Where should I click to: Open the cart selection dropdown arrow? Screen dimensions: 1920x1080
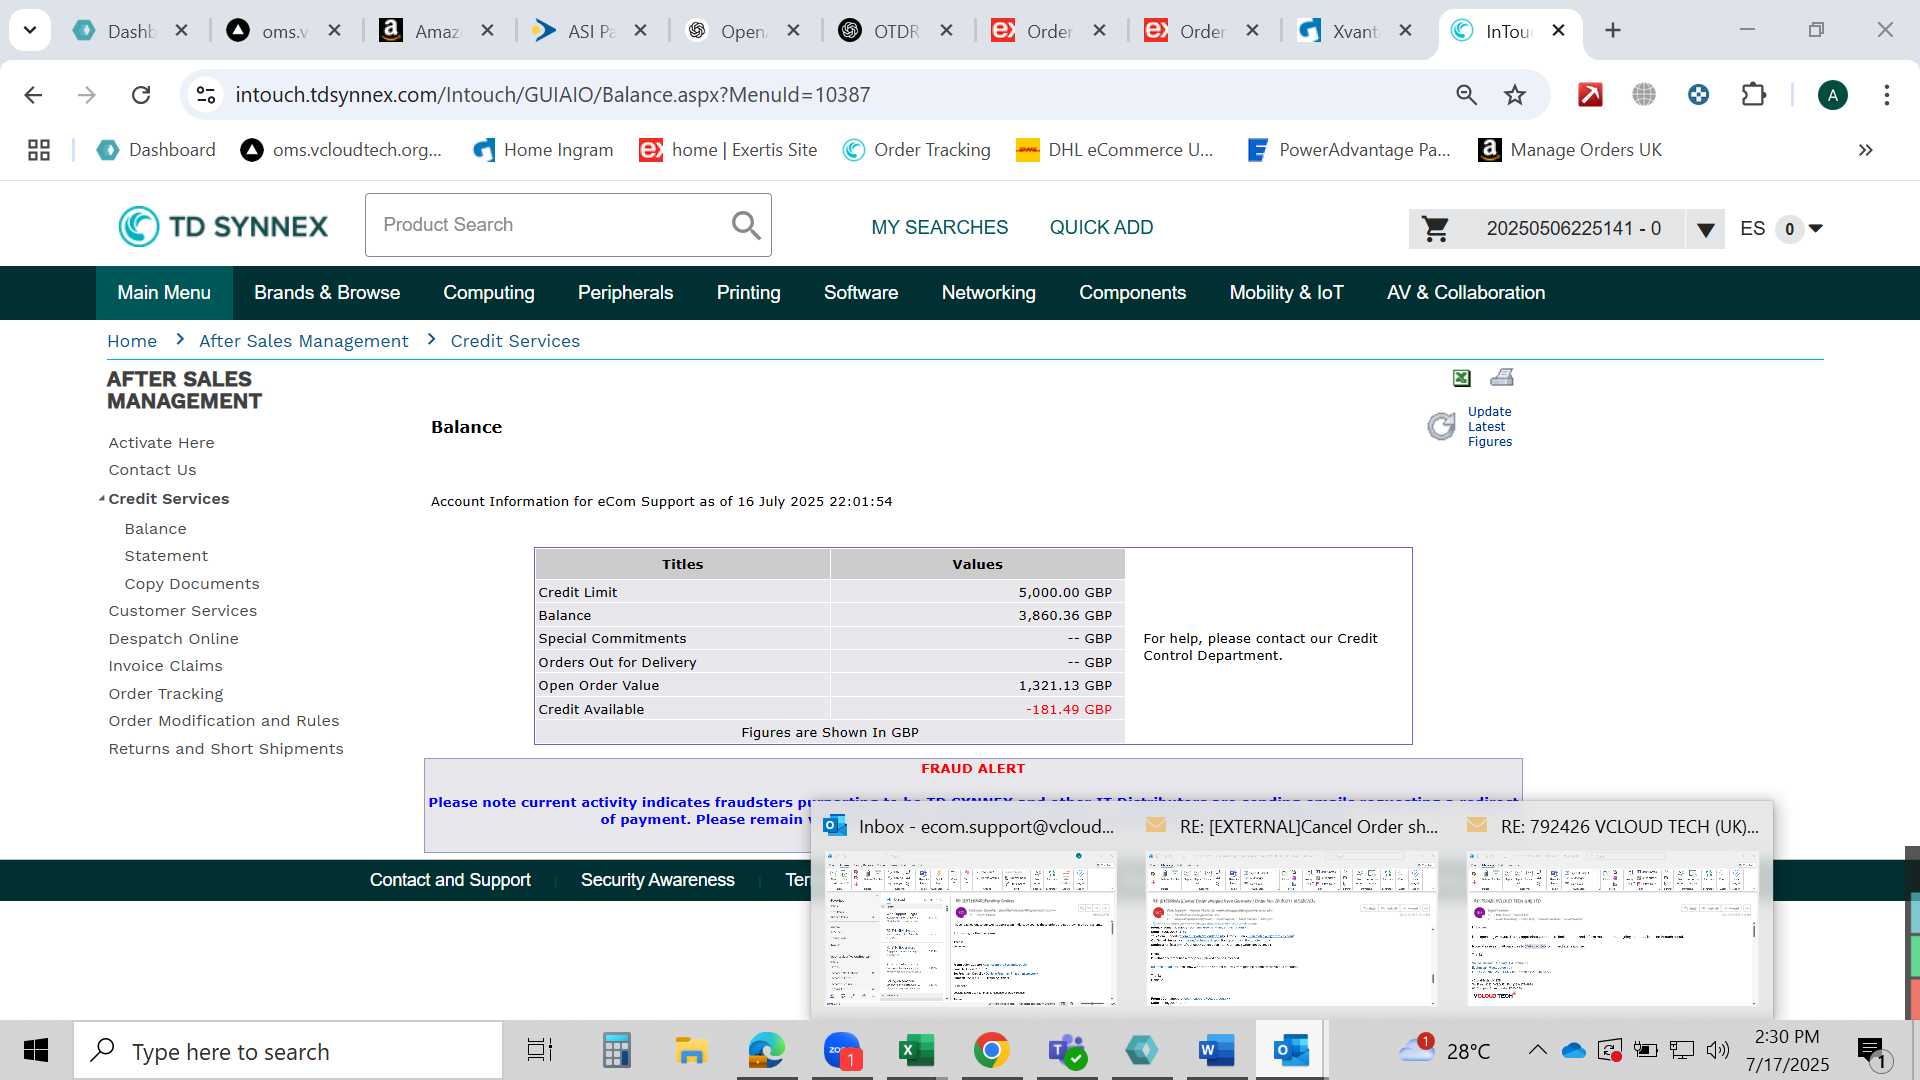point(1705,229)
